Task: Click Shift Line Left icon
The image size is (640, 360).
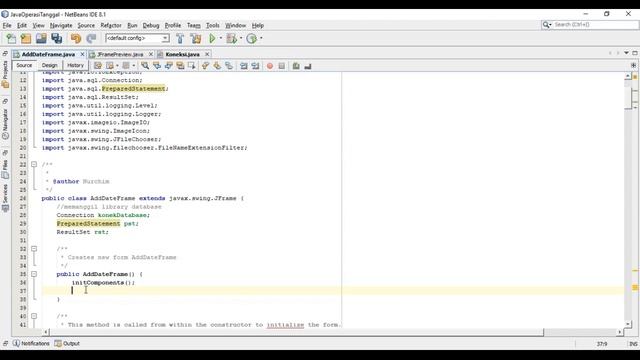Action: (244, 65)
